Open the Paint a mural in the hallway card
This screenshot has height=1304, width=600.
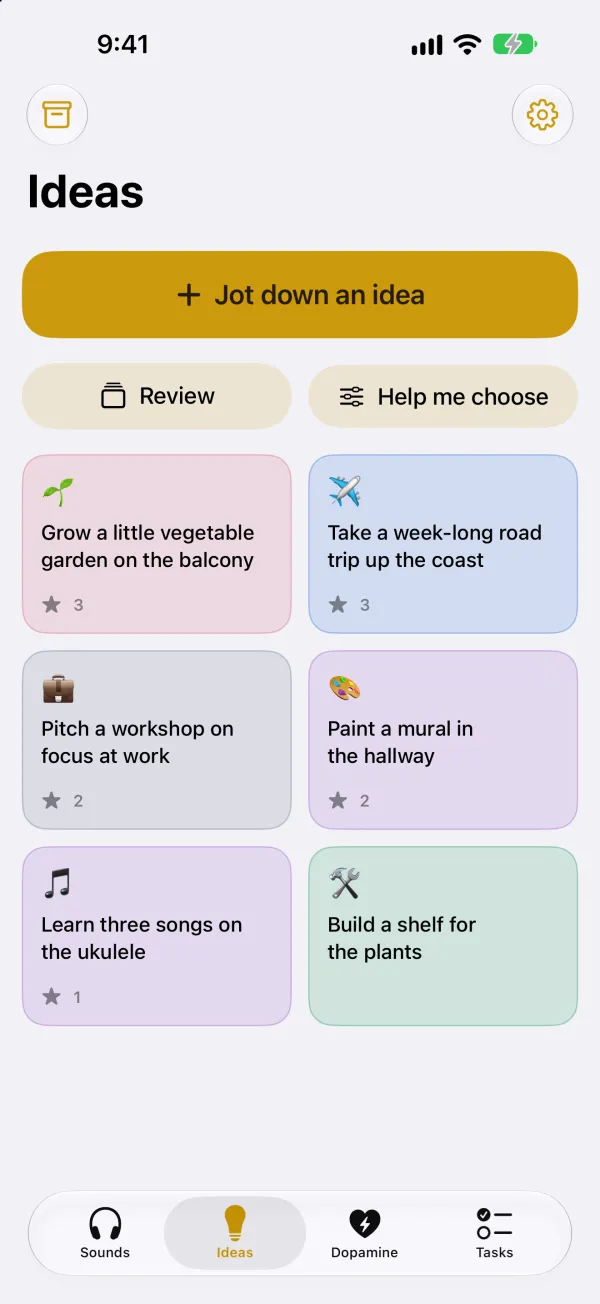tap(443, 740)
